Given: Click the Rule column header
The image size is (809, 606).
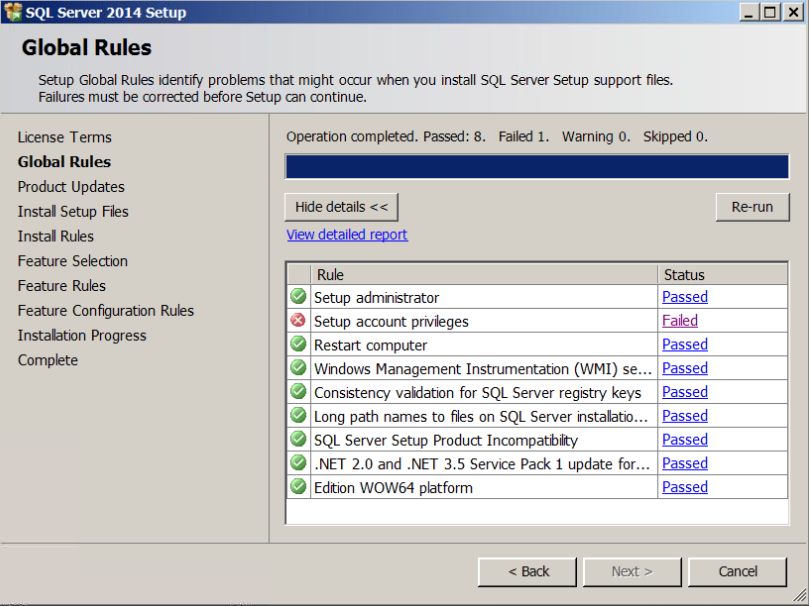Looking at the screenshot, I should (484, 274).
